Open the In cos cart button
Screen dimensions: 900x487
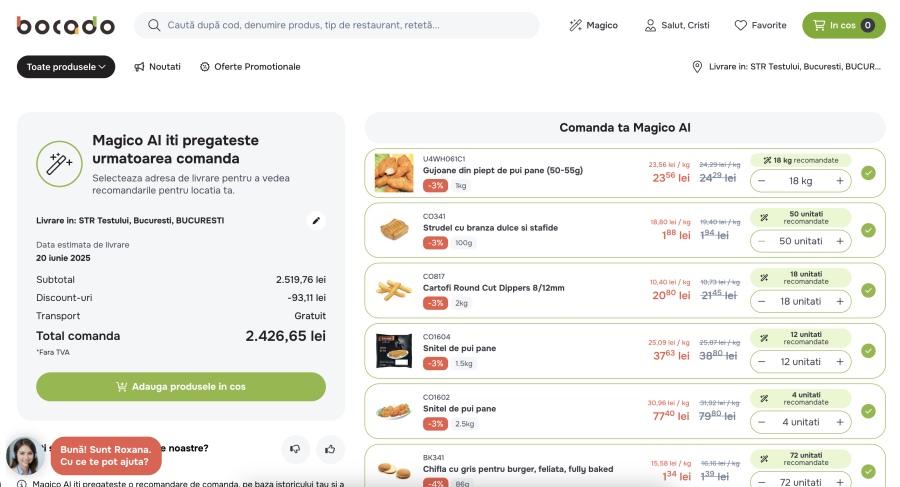(x=843, y=25)
